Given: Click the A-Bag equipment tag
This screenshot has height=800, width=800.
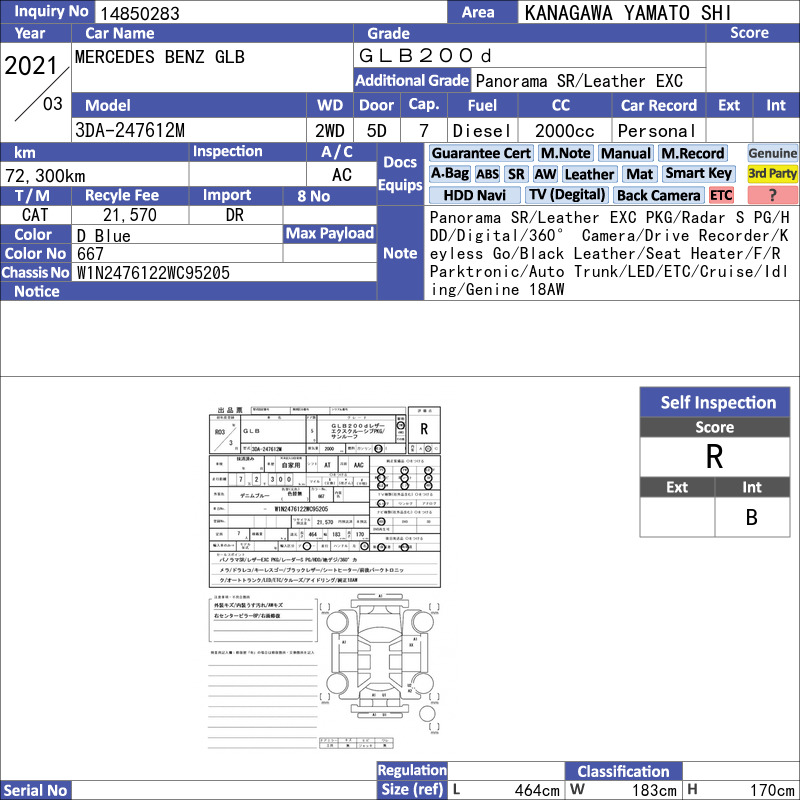Looking at the screenshot, I should click(449, 174).
